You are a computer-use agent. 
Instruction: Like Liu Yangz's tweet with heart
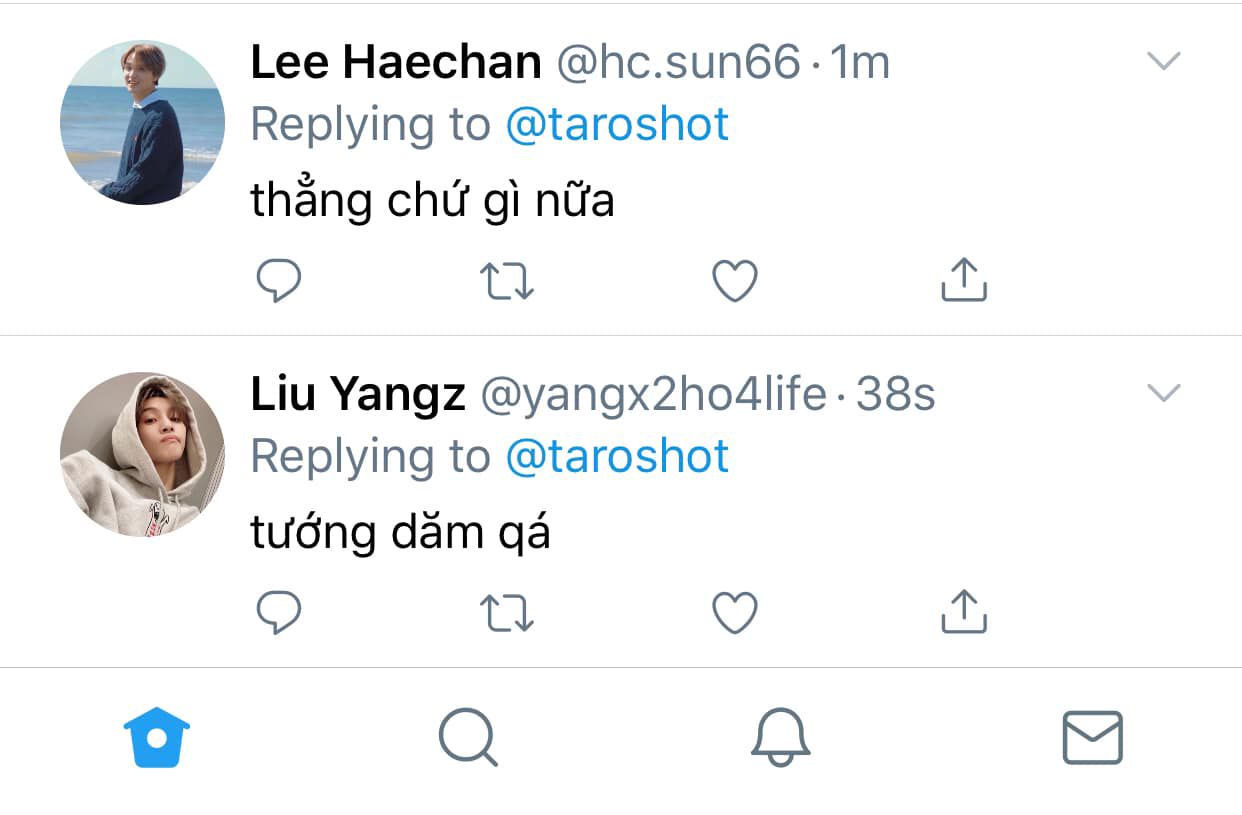735,613
